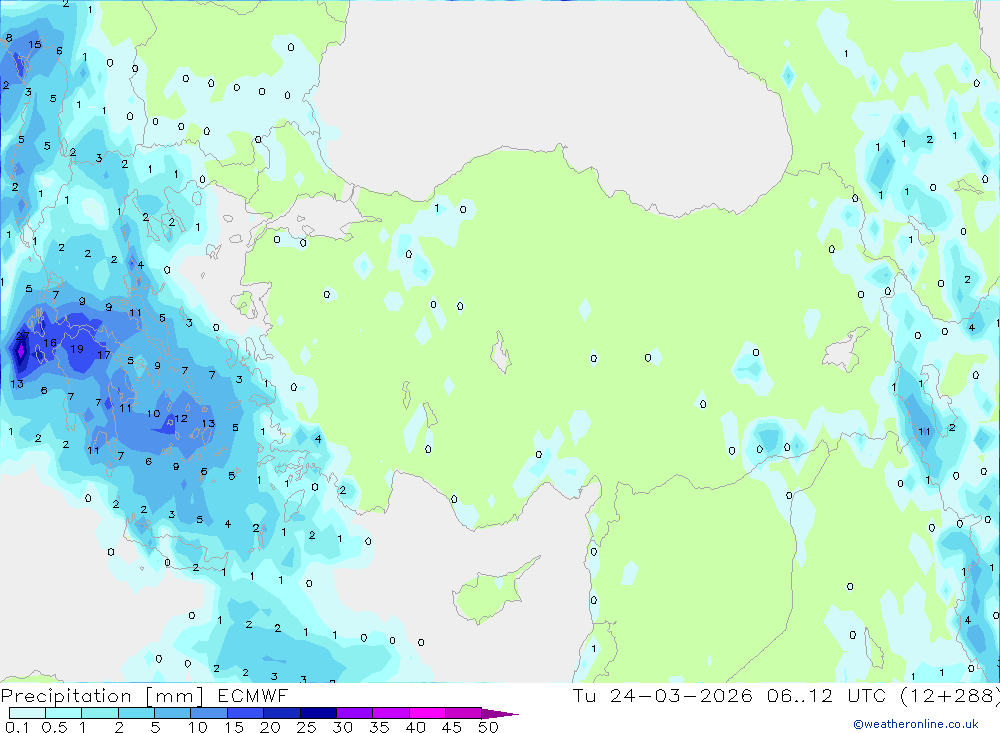Click the 'Precipitation [mm]' title text
The height and width of the screenshot is (733, 1000).
click(x=102, y=696)
